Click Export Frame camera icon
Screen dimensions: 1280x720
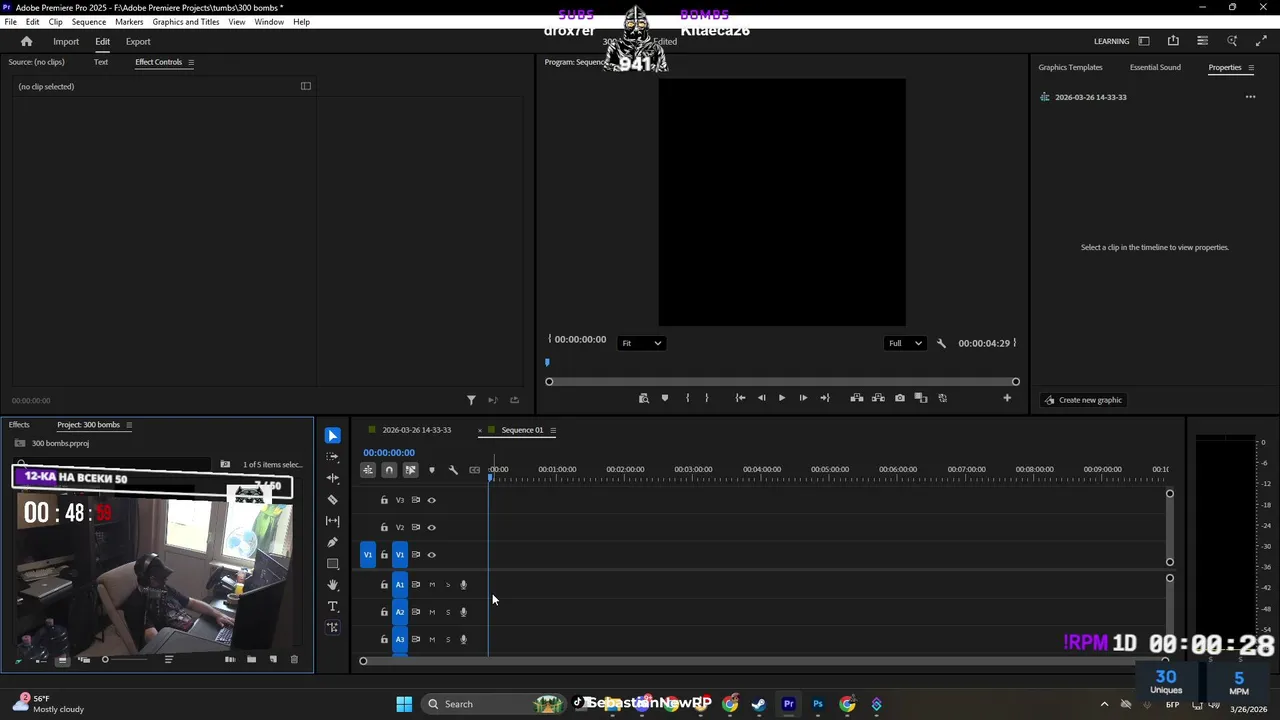click(x=900, y=398)
